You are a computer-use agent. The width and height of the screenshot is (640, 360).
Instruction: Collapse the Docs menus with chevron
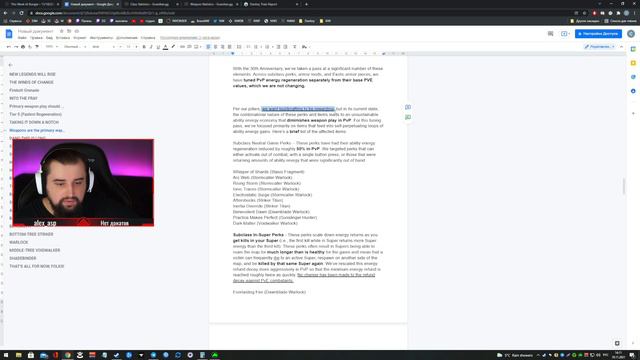[622, 47]
